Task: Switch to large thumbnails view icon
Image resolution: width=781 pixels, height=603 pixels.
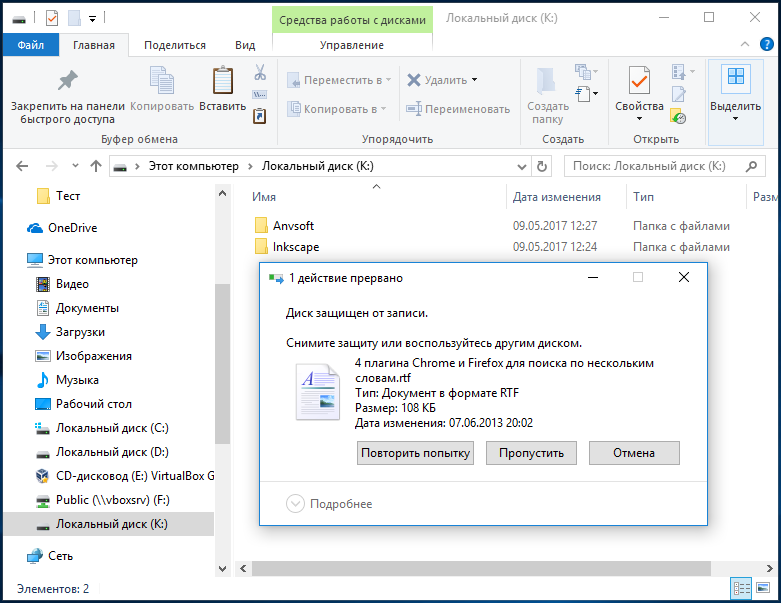Action: tap(763, 588)
